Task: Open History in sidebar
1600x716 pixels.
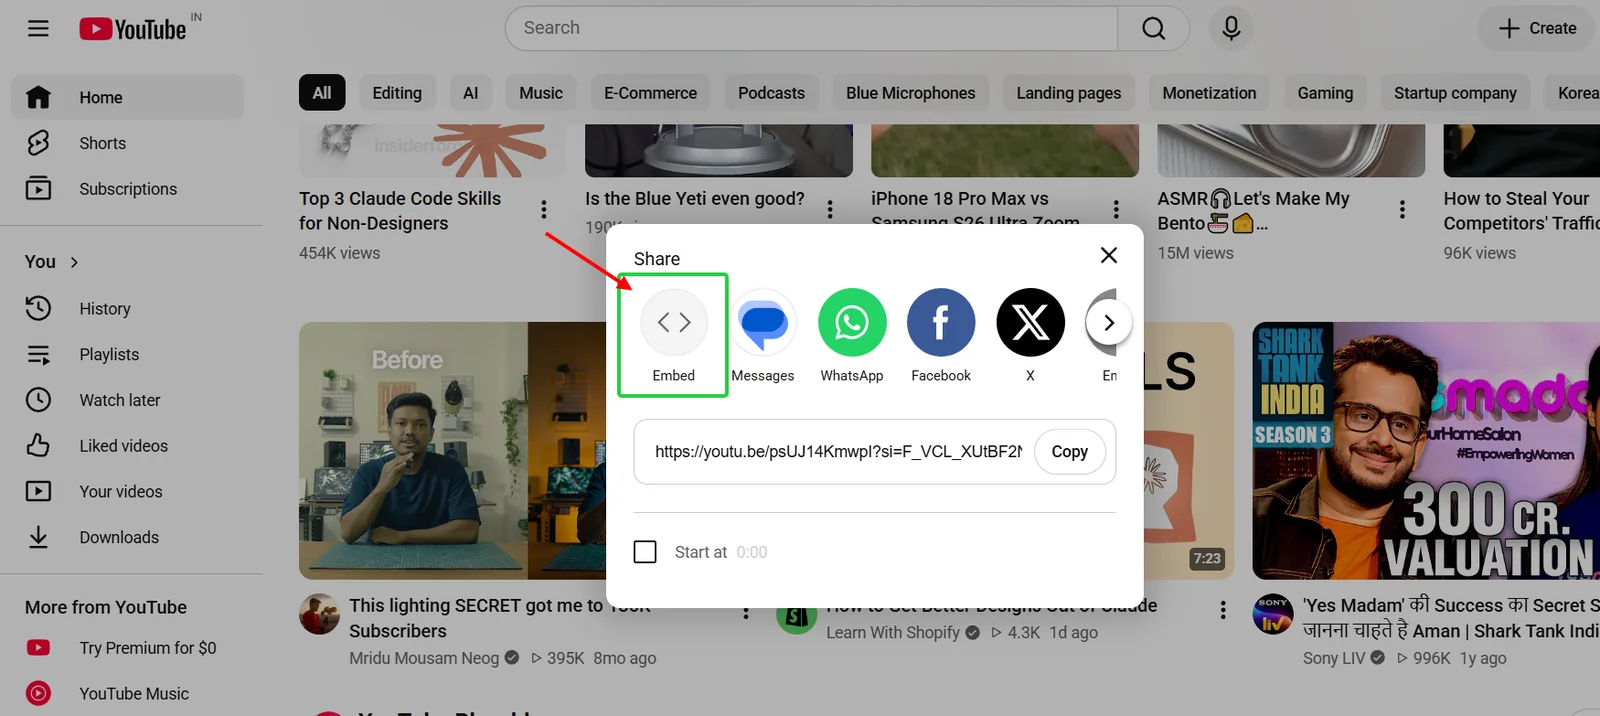Action: (x=128, y=309)
